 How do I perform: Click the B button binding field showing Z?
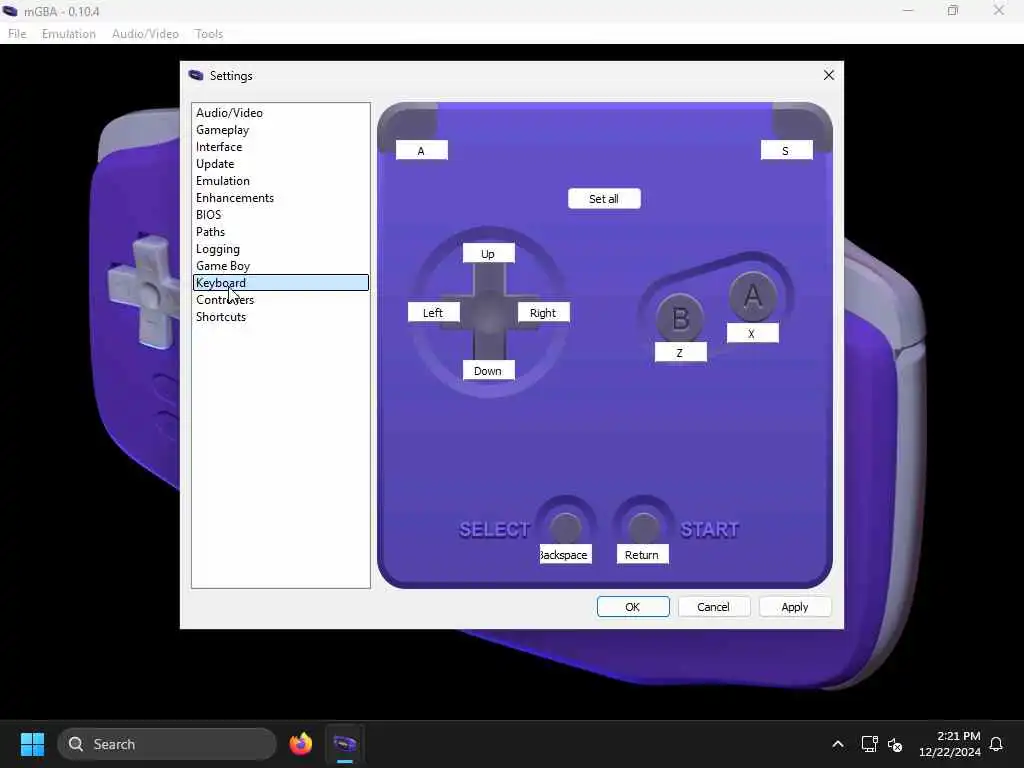tap(680, 353)
